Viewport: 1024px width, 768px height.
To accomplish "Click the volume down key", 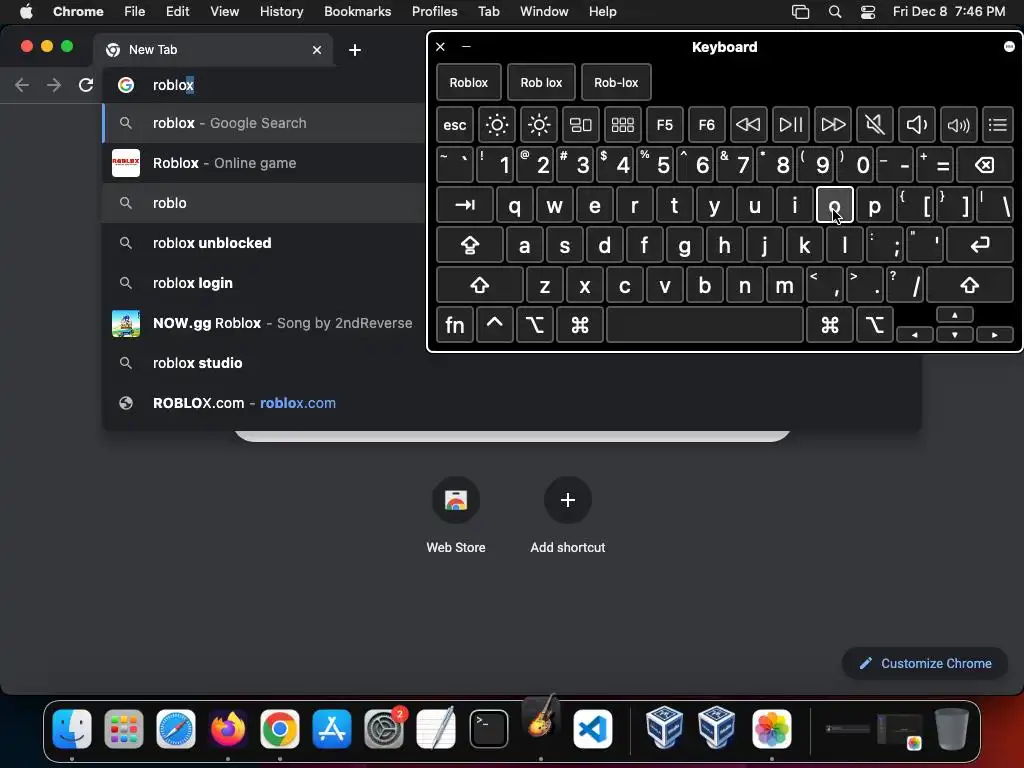I will [916, 125].
